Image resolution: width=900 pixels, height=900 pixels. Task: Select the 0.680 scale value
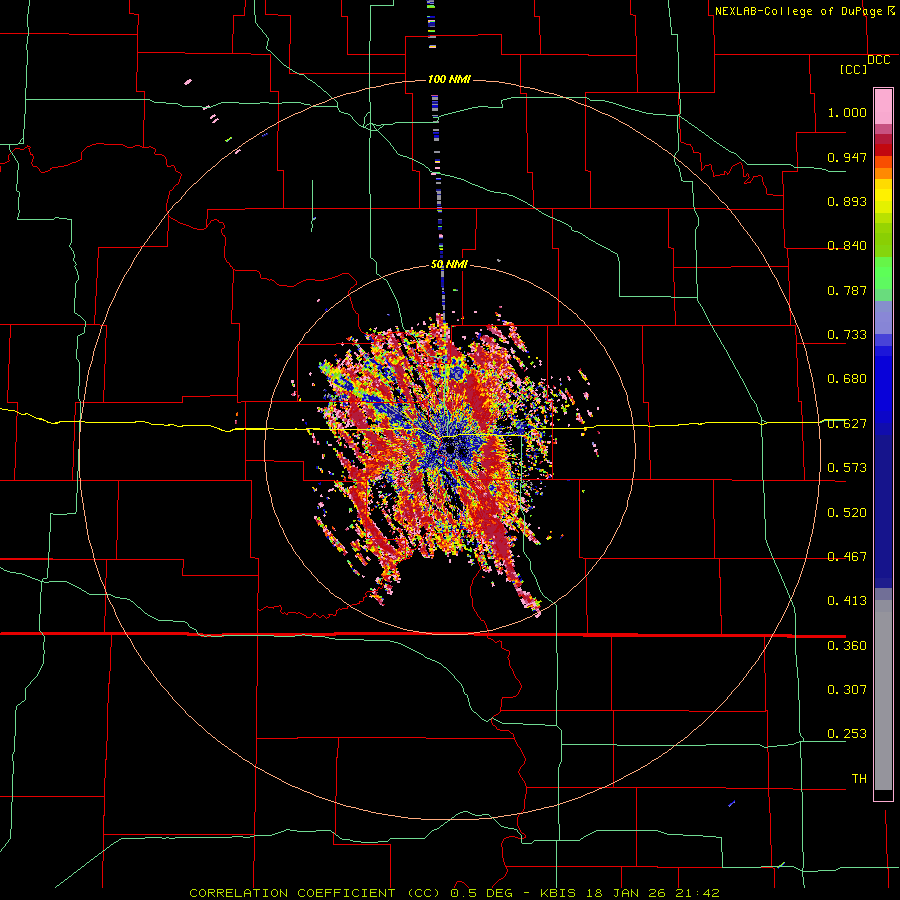pyautogui.click(x=847, y=379)
